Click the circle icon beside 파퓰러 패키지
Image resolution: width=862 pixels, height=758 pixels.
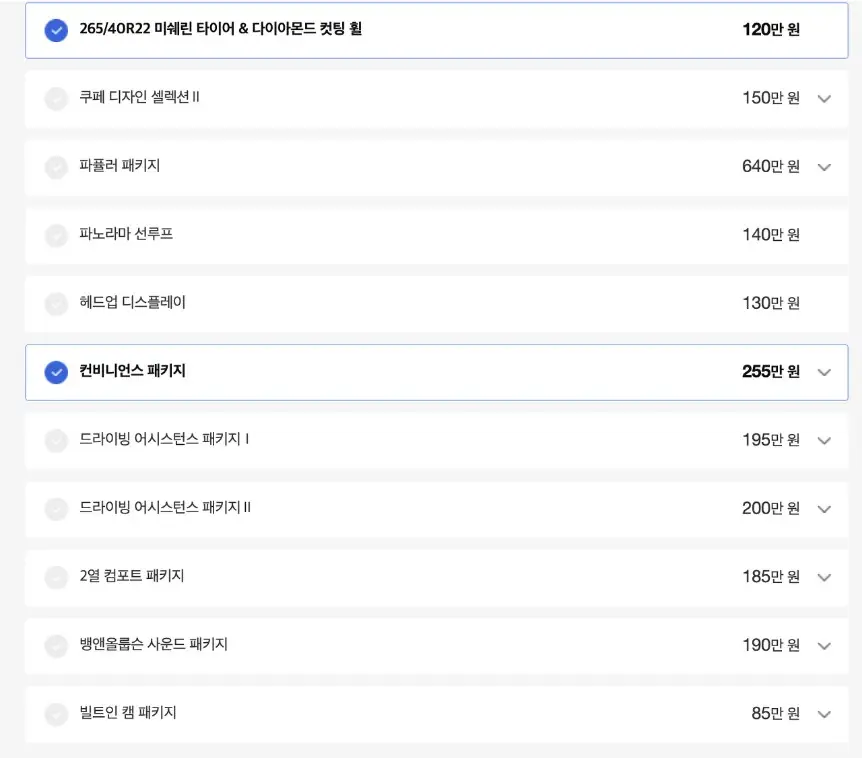(x=56, y=167)
